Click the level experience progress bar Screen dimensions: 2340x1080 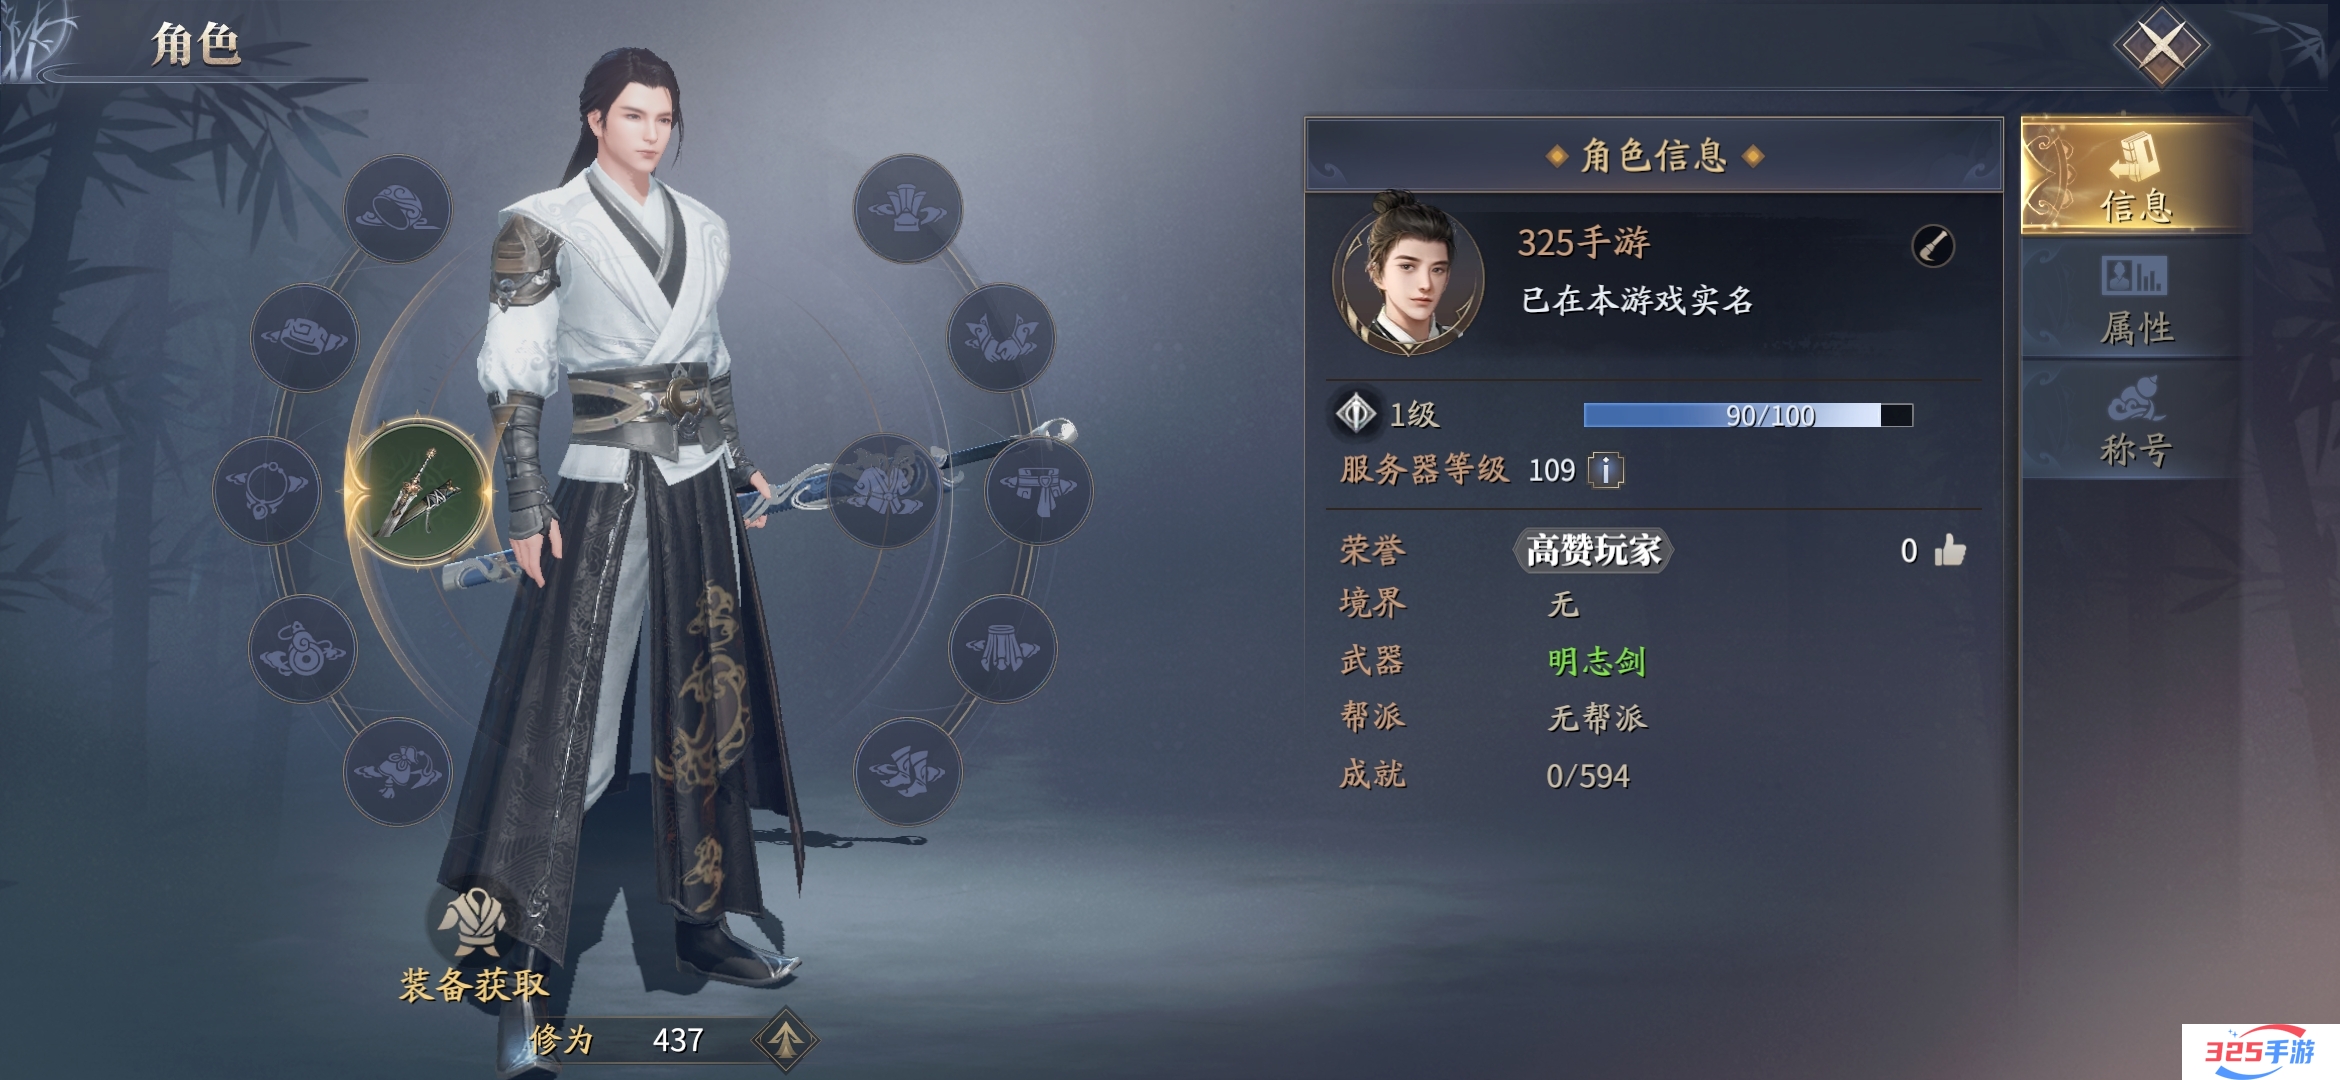coord(1748,415)
